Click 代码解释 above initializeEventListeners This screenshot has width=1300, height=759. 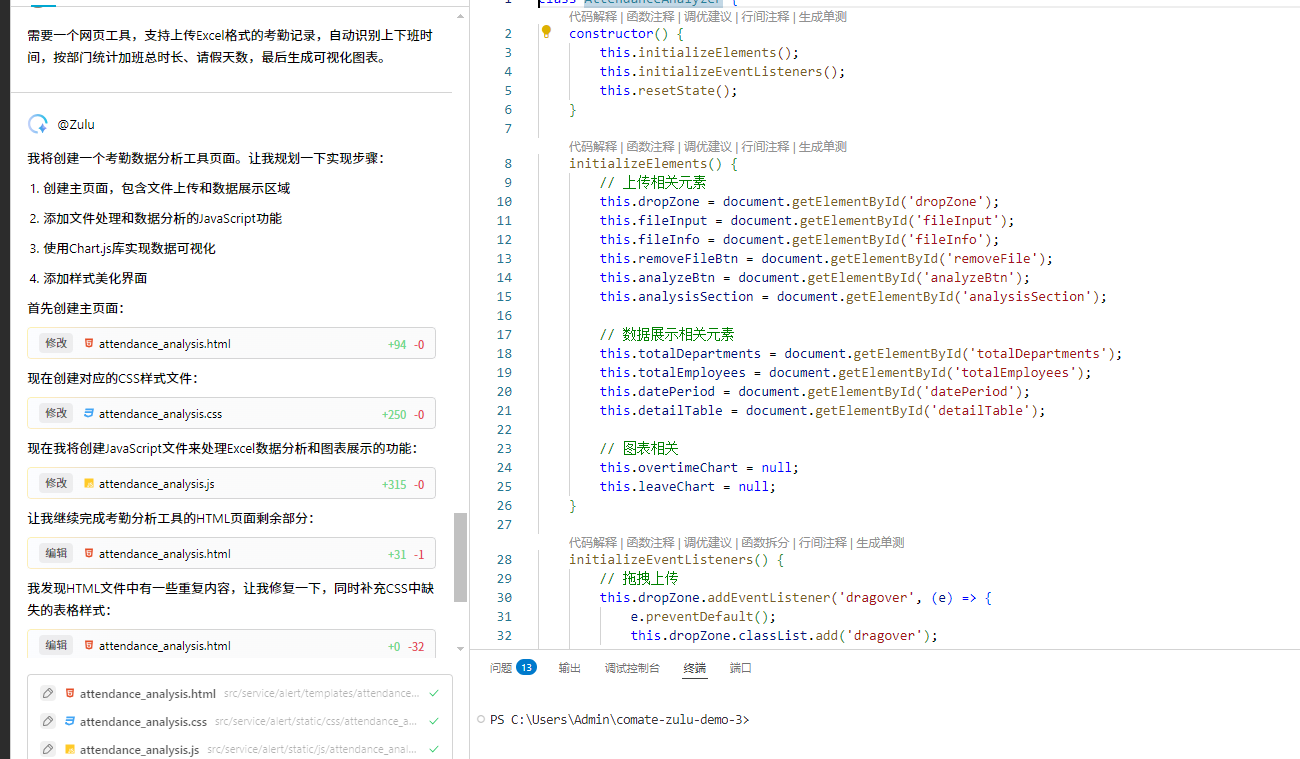pyautogui.click(x=593, y=543)
